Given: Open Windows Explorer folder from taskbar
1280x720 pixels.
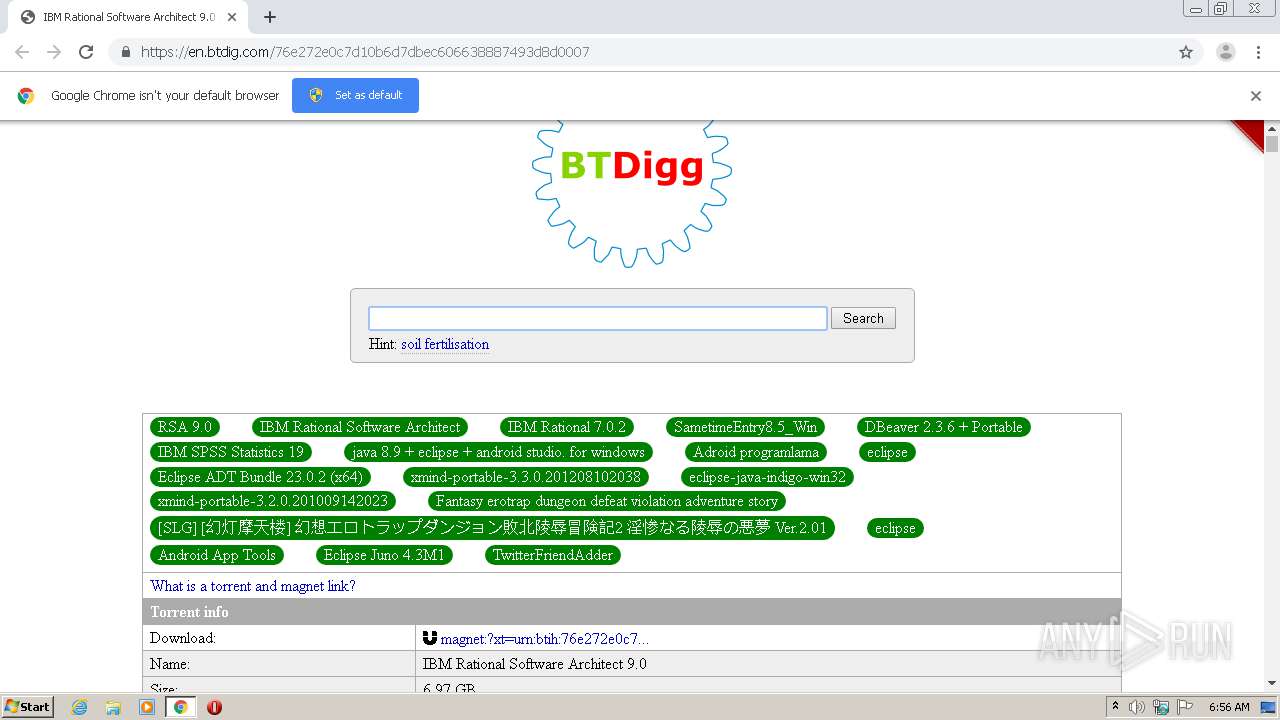Looking at the screenshot, I should point(113,707).
